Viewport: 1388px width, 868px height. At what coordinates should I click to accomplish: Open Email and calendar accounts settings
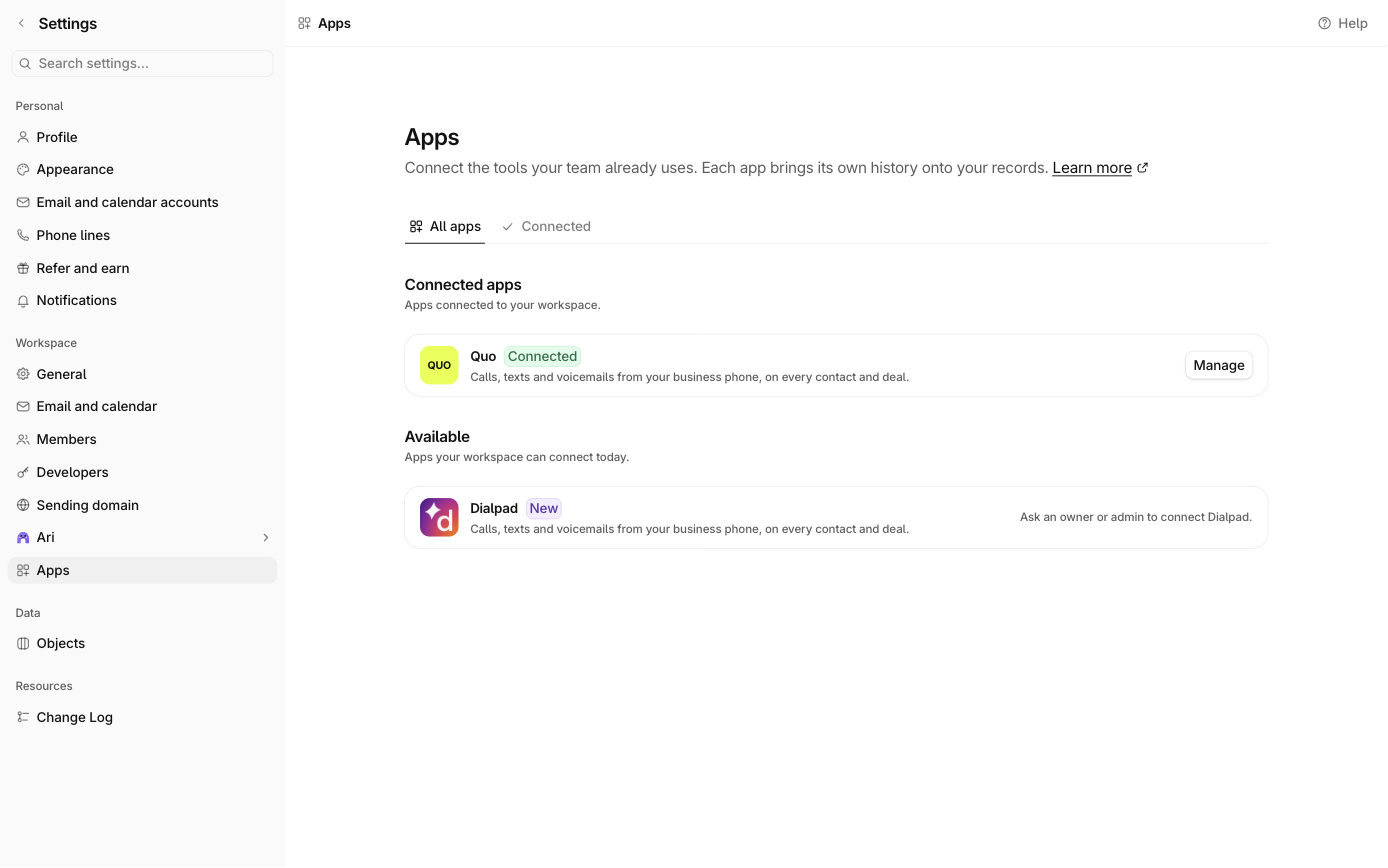point(142,202)
